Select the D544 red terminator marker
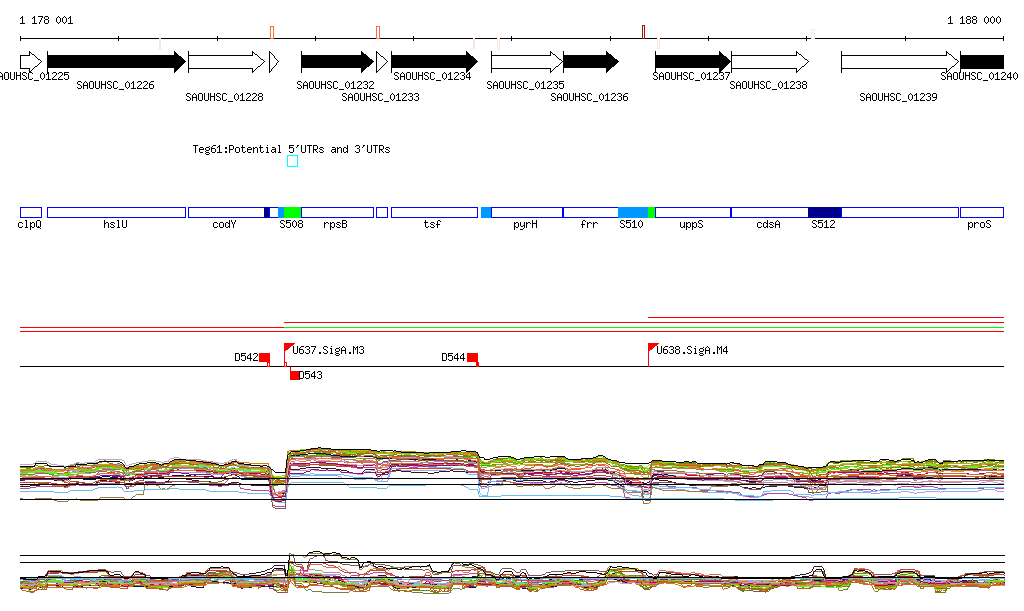This screenshot has width=1024, height=611. 472,358
